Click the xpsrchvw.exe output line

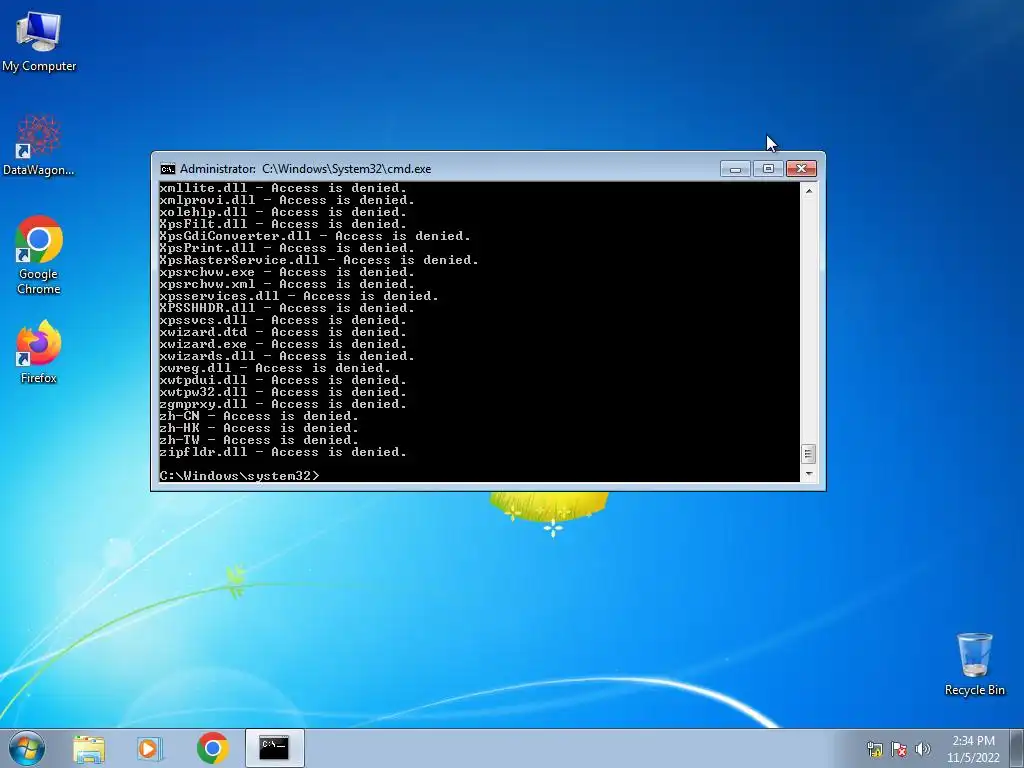tap(287, 272)
